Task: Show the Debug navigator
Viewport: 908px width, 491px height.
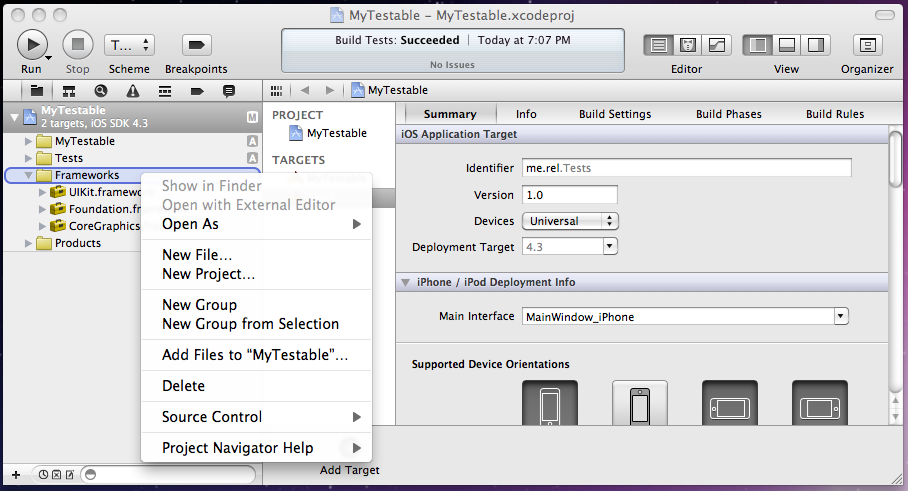Action: 165,91
